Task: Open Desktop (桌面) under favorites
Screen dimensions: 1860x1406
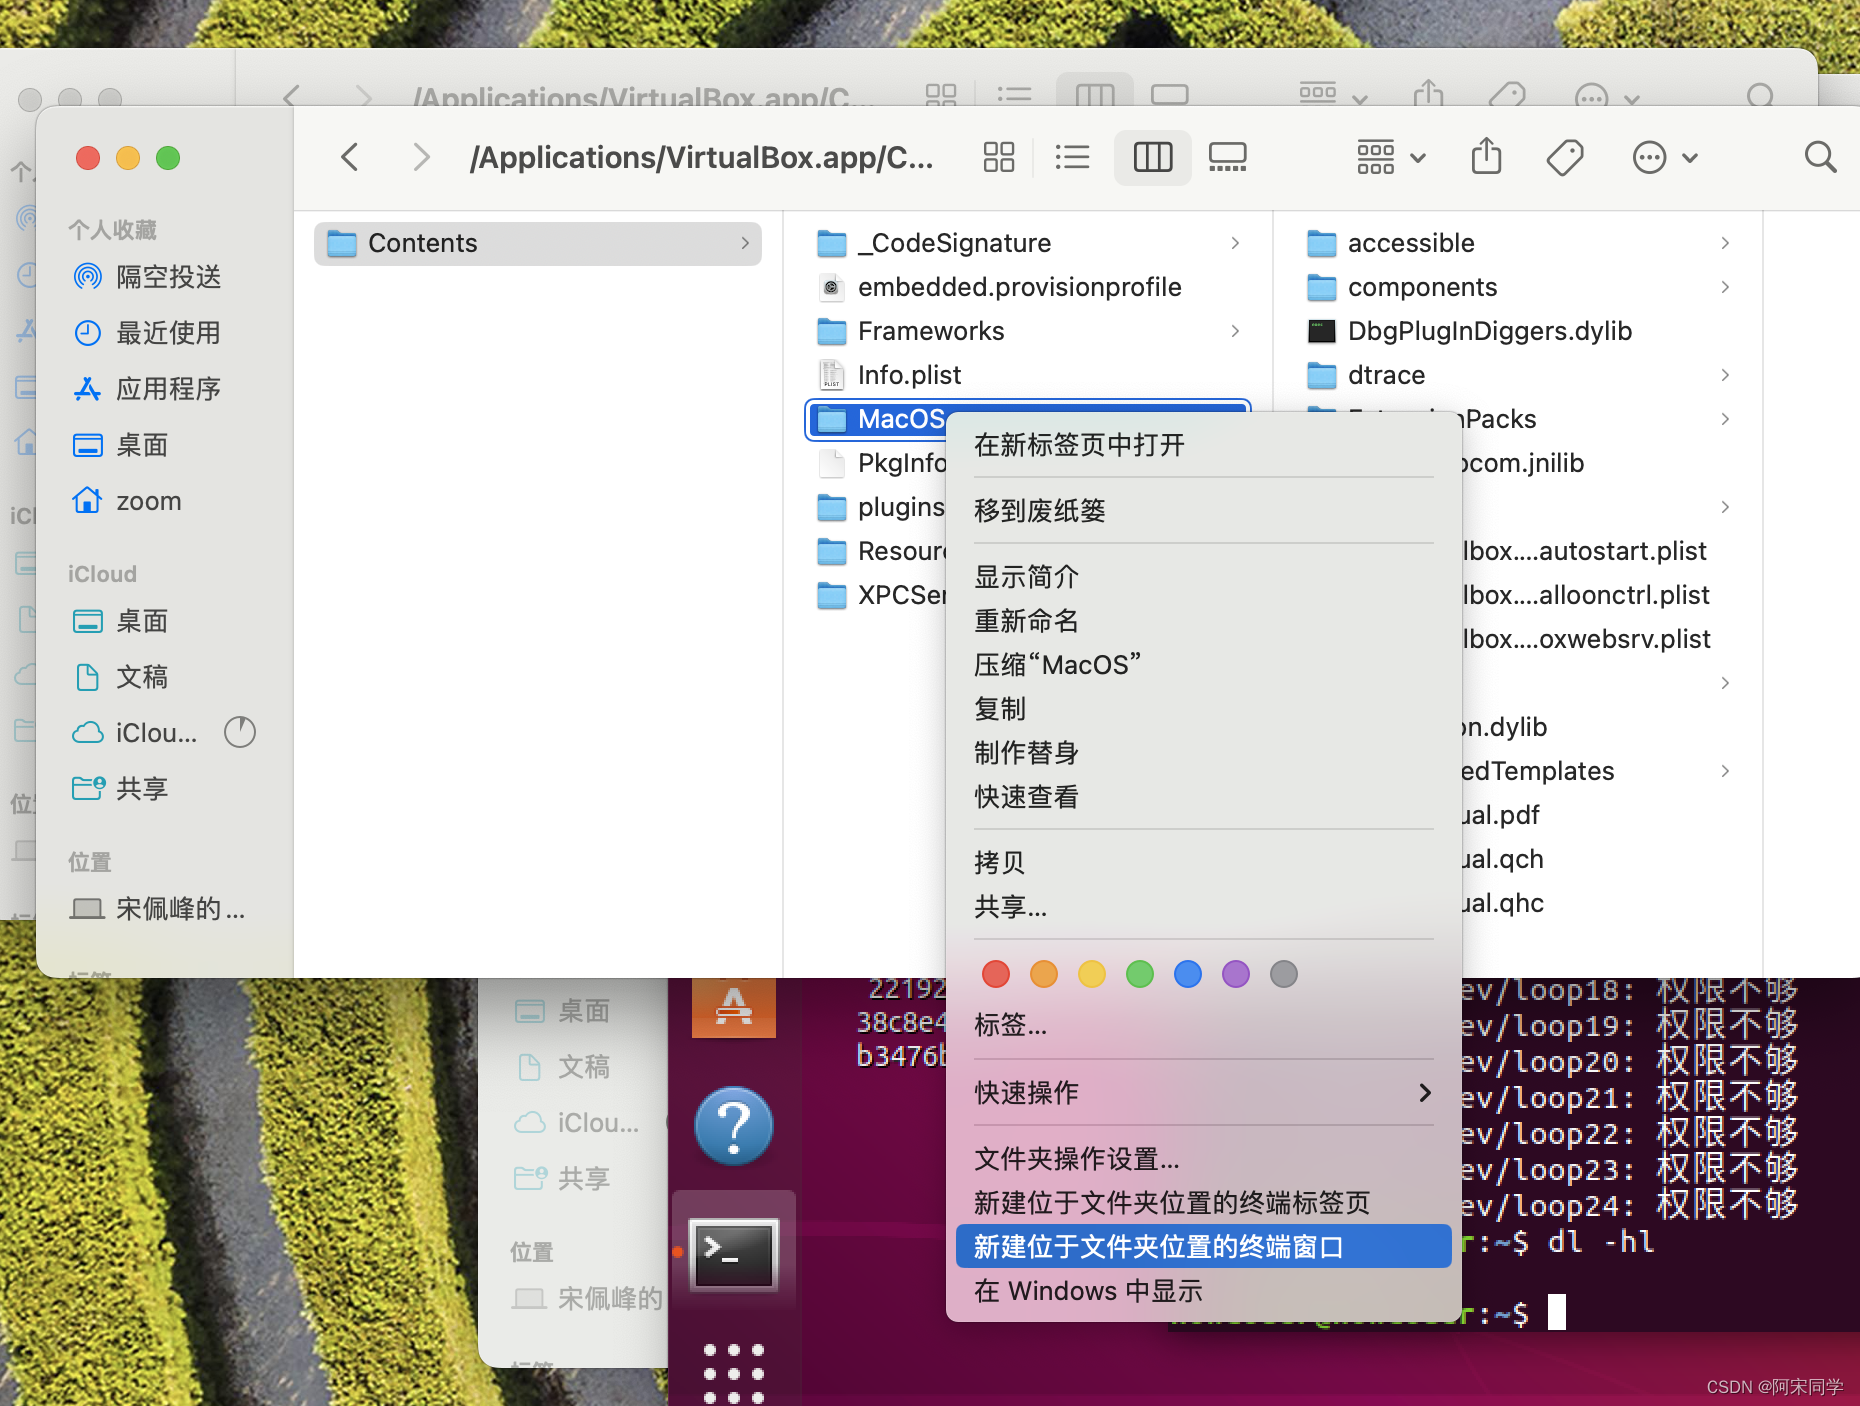Action: coord(121,445)
